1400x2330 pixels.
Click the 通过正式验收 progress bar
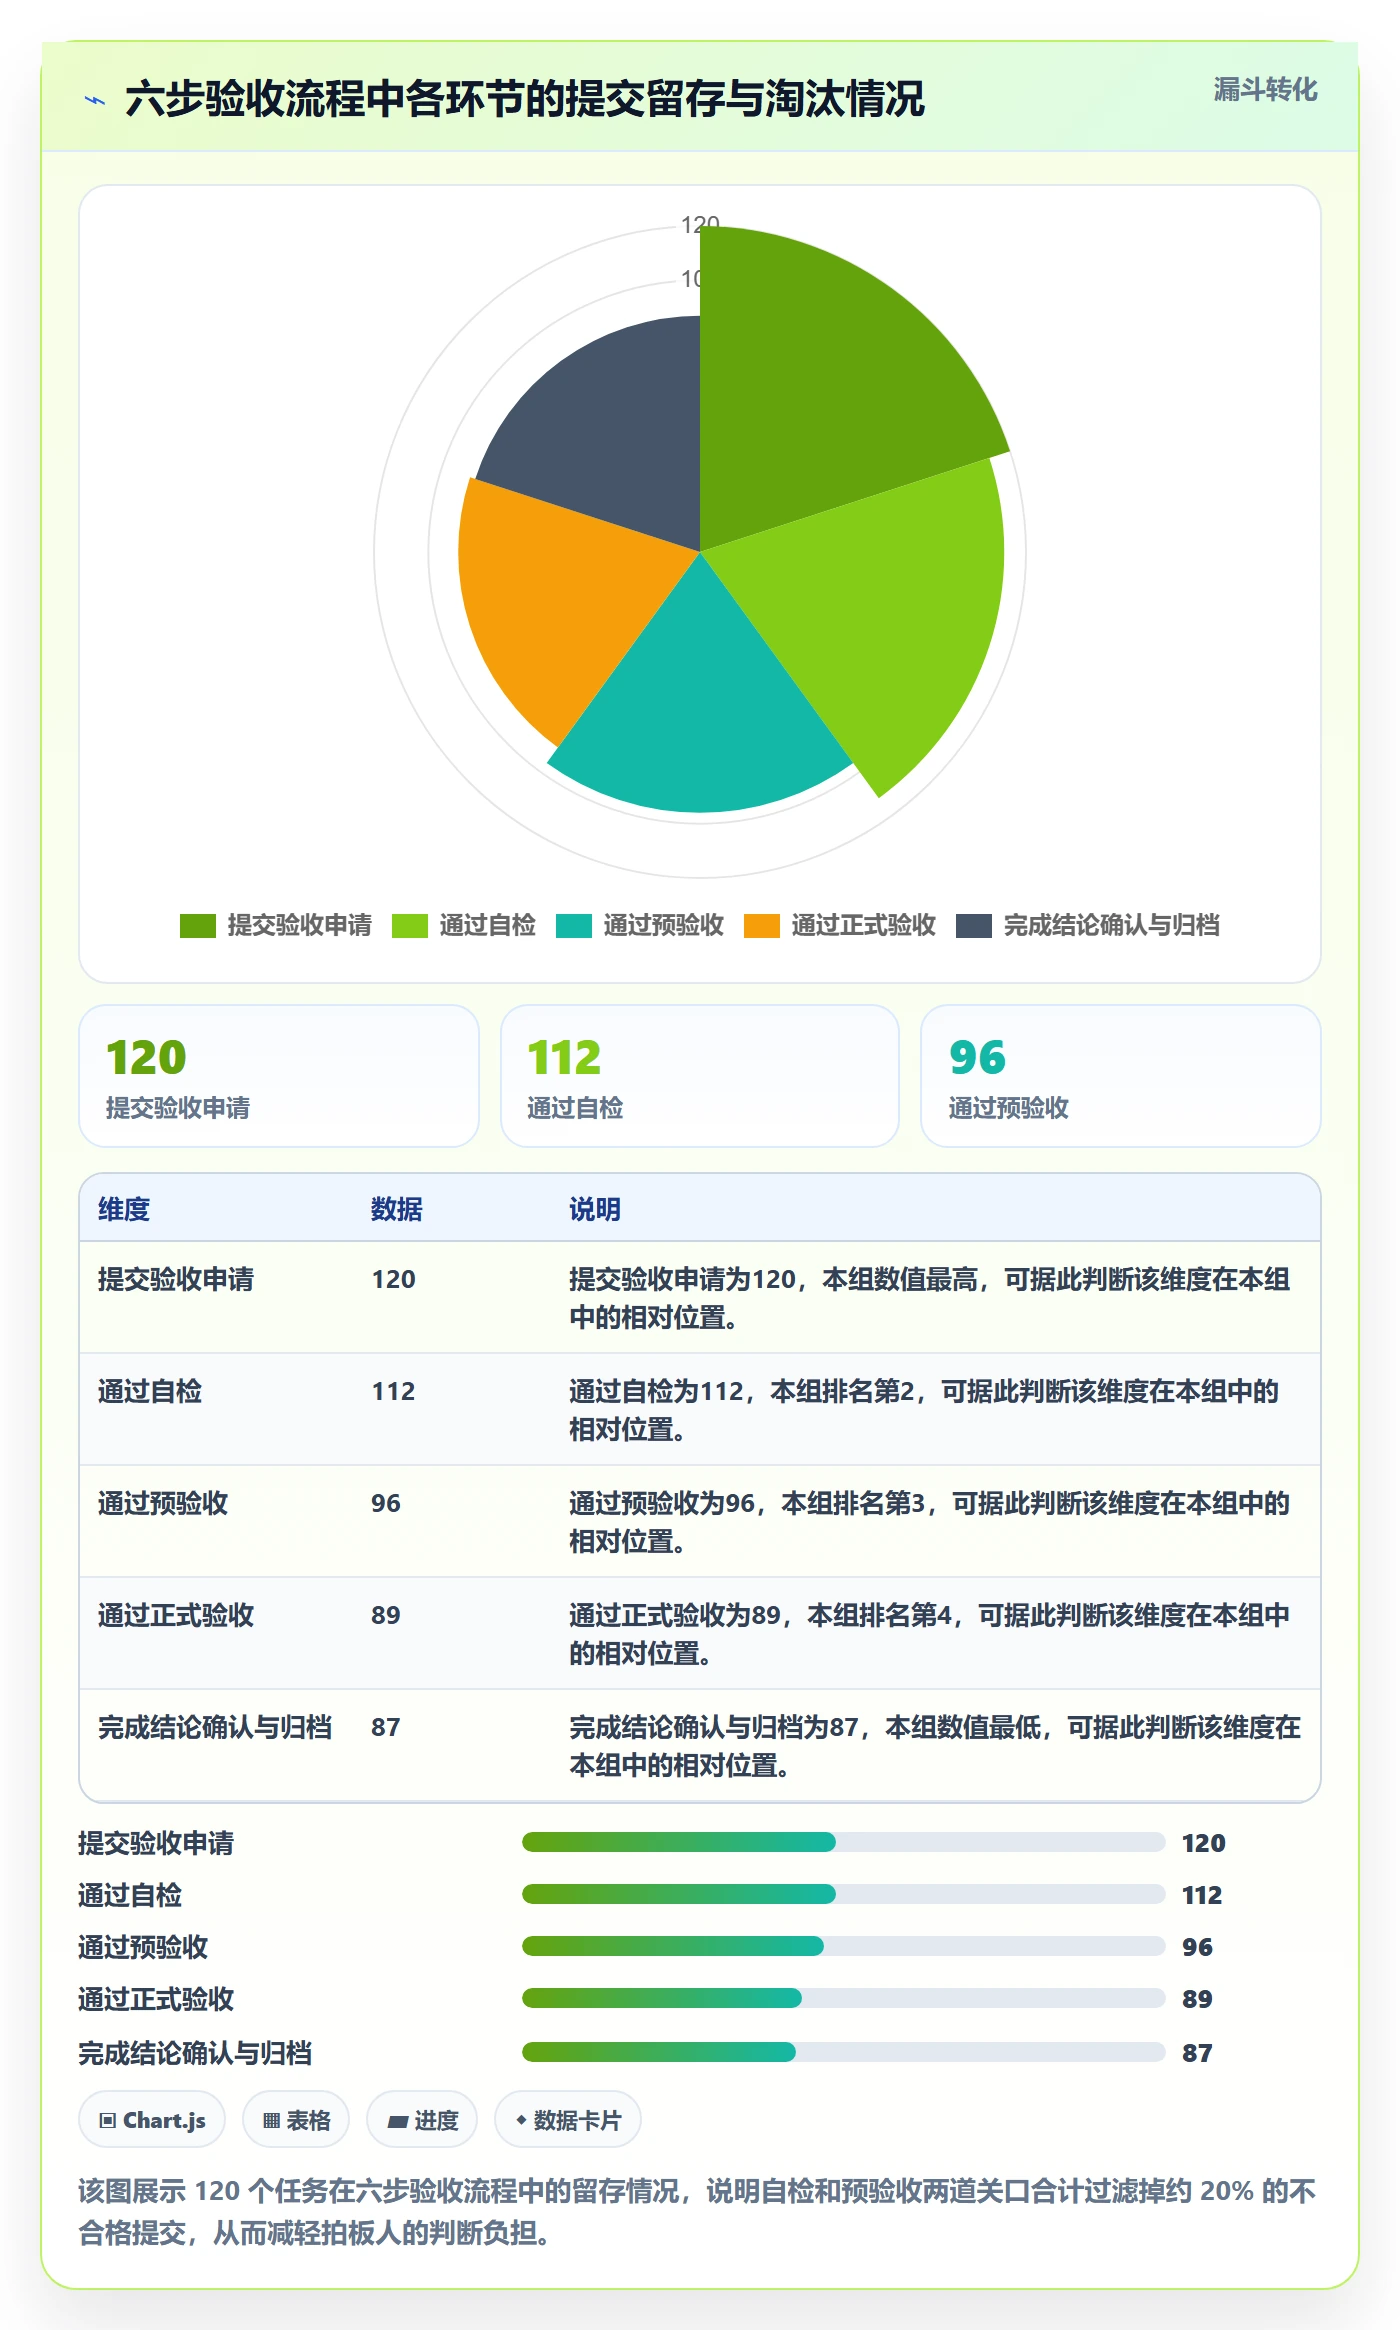[844, 1998]
